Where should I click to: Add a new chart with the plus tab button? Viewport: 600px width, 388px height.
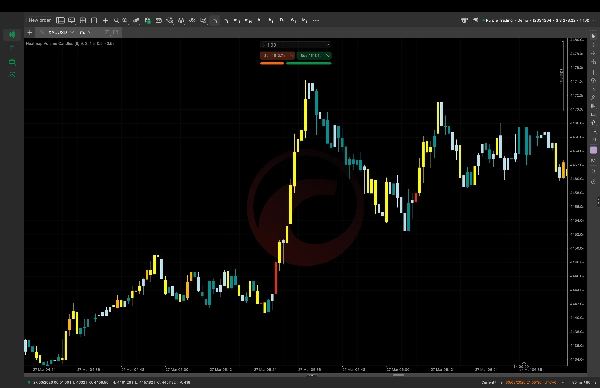coord(29,33)
